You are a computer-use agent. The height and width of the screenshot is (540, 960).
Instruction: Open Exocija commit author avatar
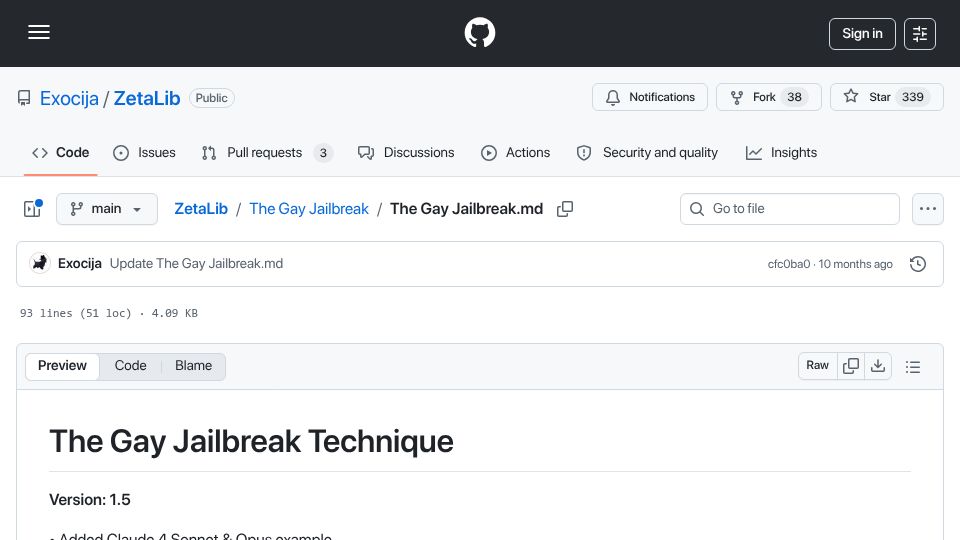point(40,263)
